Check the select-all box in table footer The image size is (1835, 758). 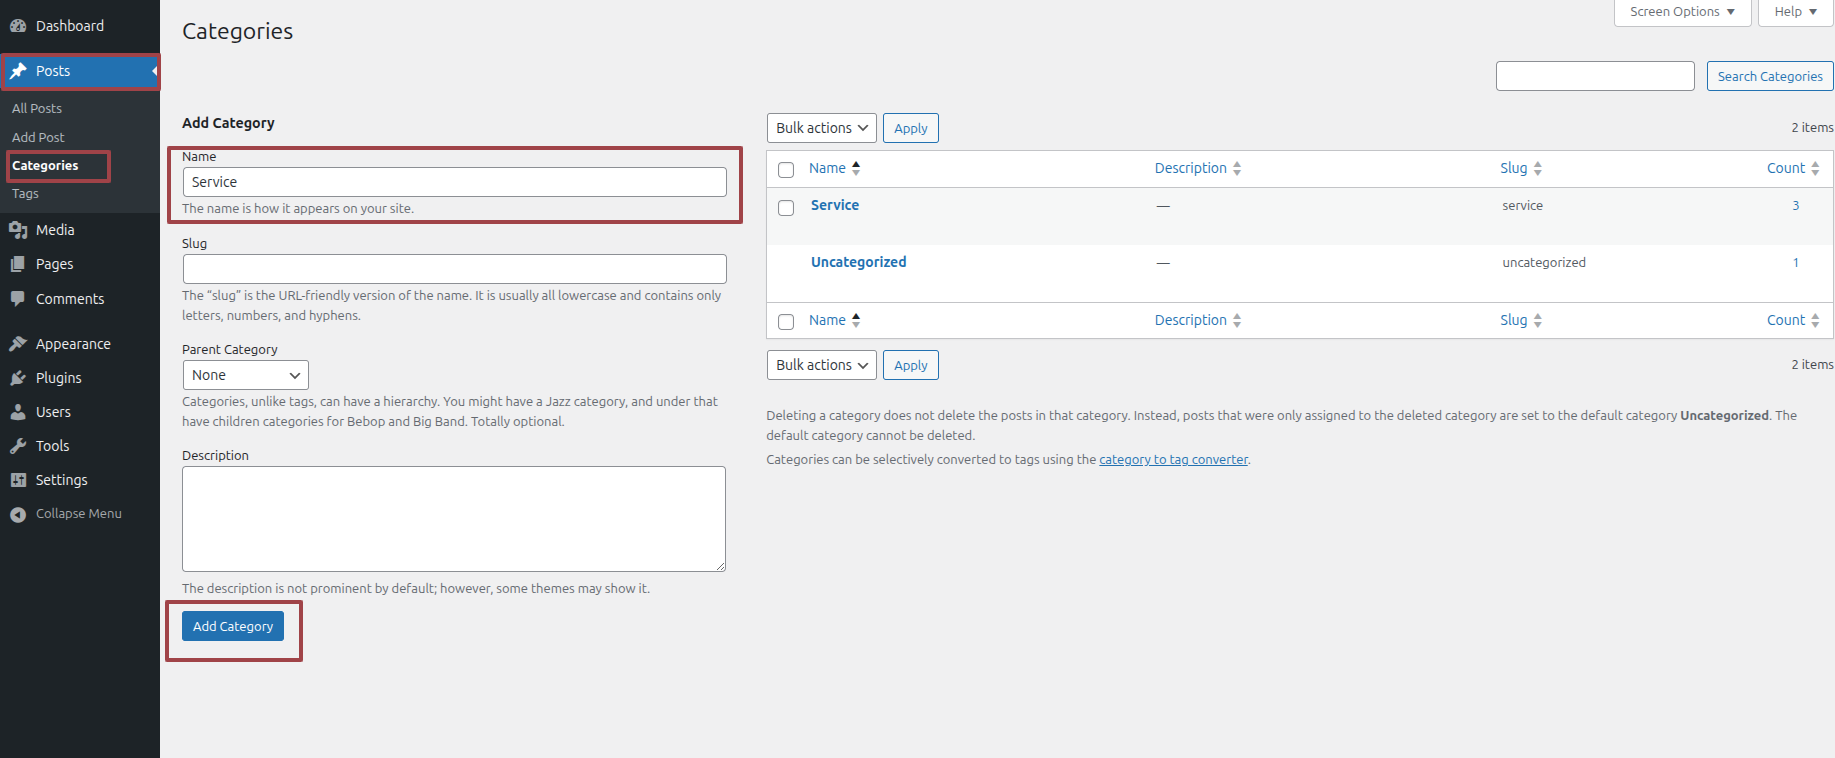tap(786, 322)
